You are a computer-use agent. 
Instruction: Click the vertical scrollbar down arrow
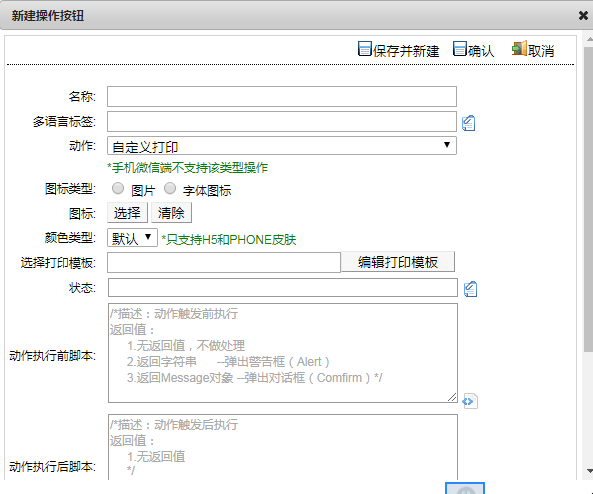pyautogui.click(x=589, y=471)
